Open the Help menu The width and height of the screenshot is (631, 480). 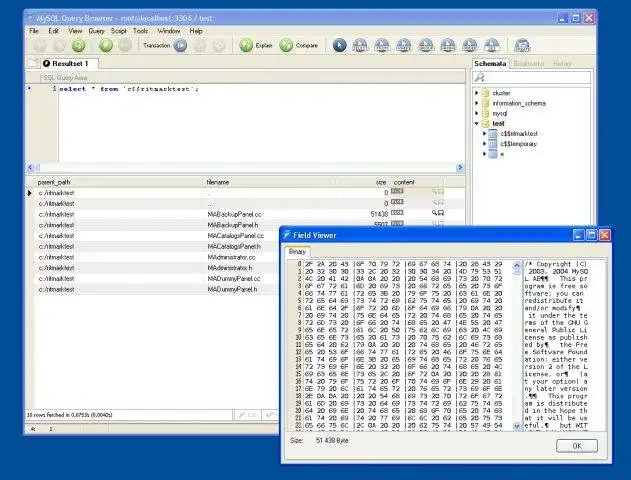196,31
